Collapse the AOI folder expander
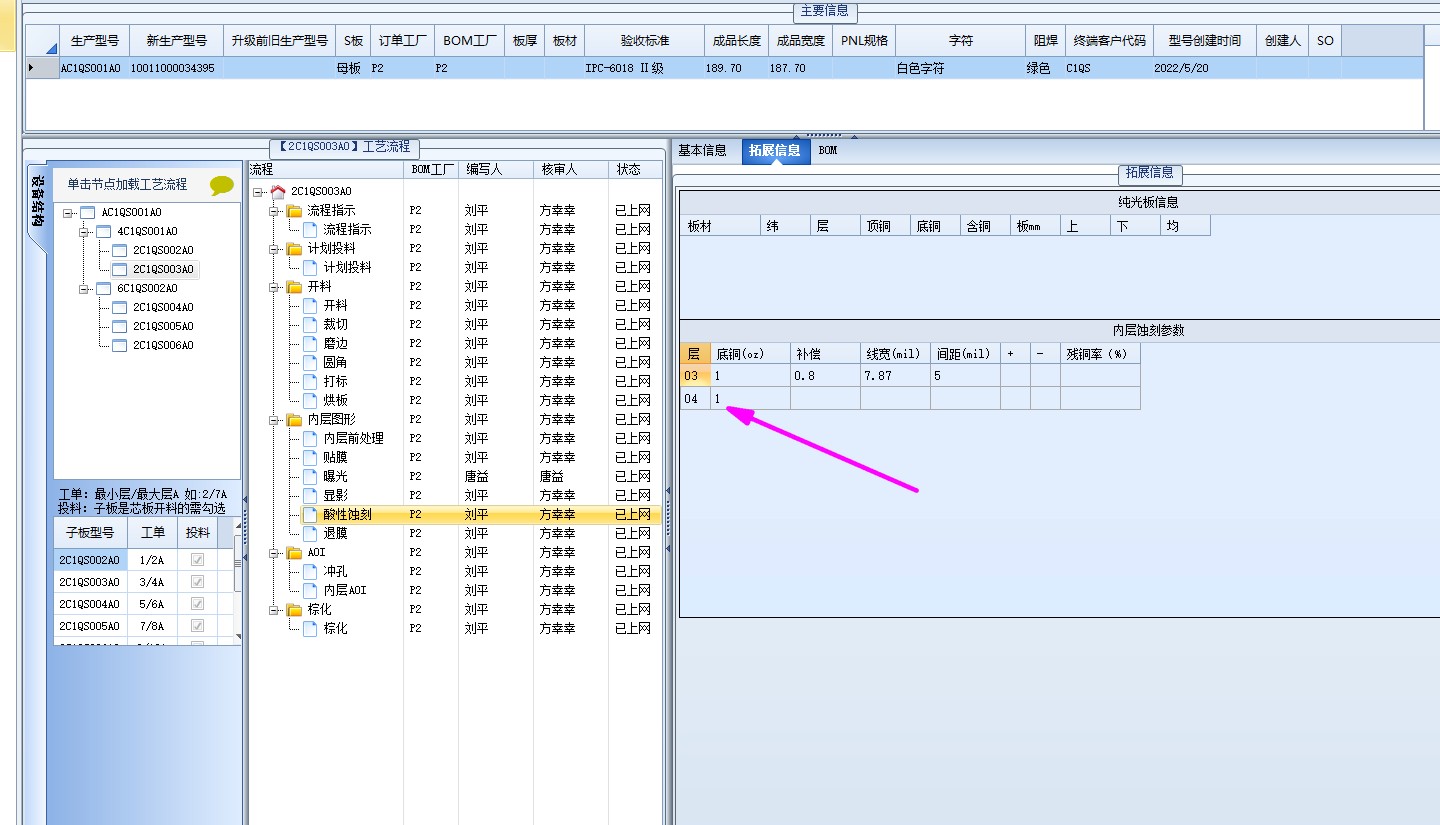1440x825 pixels. [x=274, y=553]
